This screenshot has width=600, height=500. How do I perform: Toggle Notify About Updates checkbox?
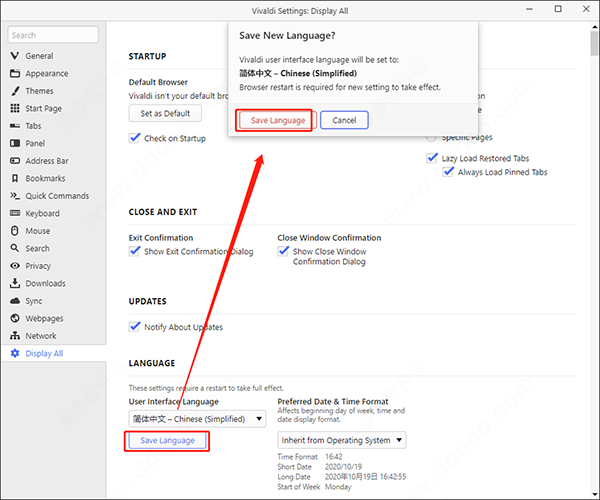(x=134, y=327)
